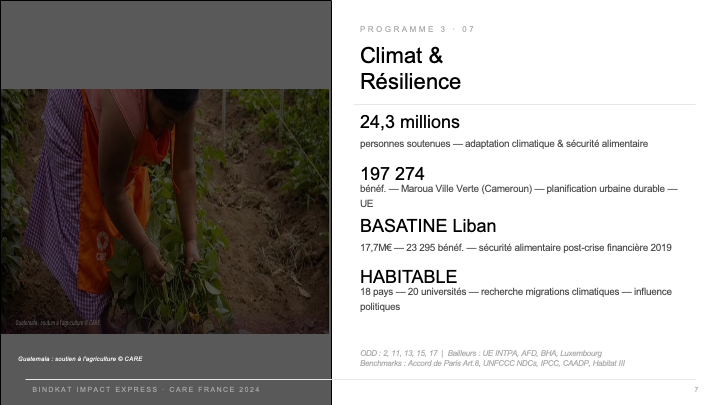Select the page number 7
Screen dimensions: 720x405
click(696, 389)
